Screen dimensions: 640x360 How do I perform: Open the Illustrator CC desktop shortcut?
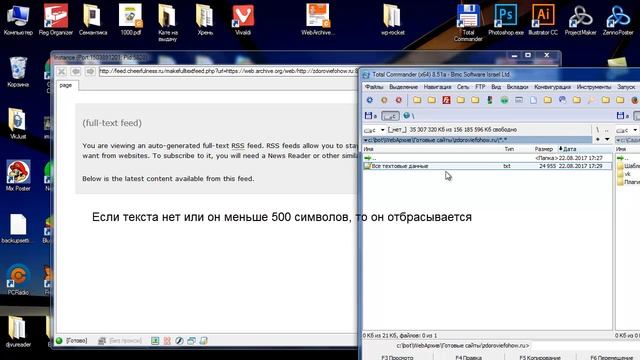[x=543, y=19]
